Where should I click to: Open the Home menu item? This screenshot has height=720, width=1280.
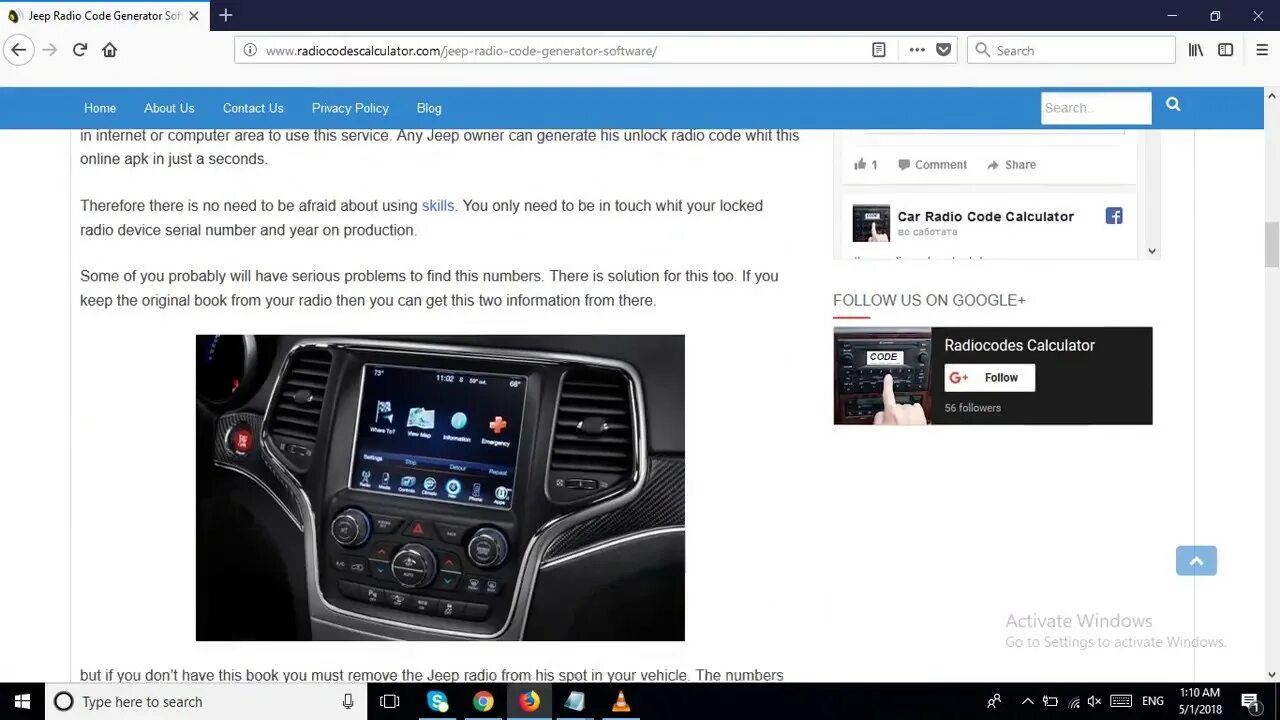pyautogui.click(x=100, y=108)
